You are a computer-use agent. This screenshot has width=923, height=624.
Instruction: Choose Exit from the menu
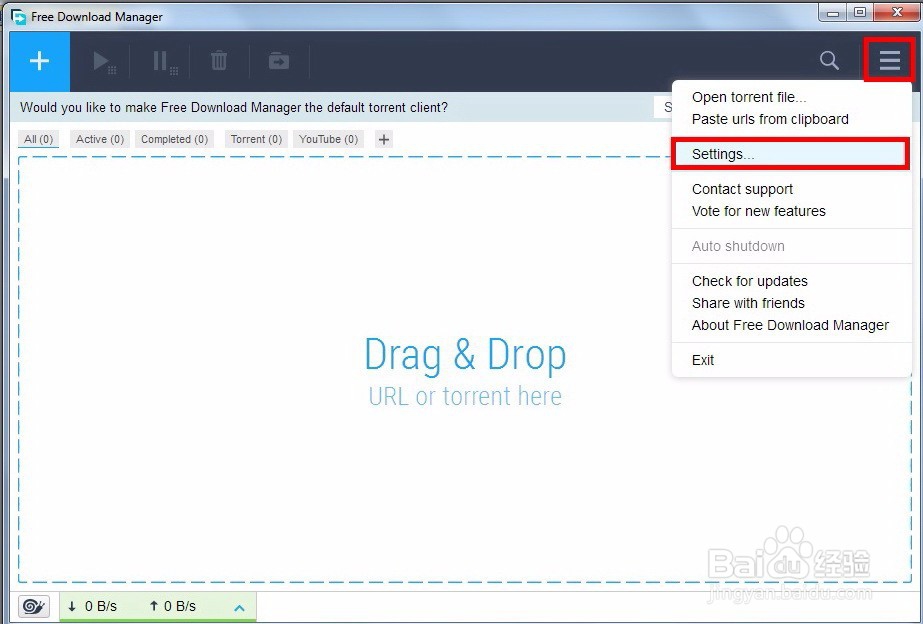pos(791,360)
